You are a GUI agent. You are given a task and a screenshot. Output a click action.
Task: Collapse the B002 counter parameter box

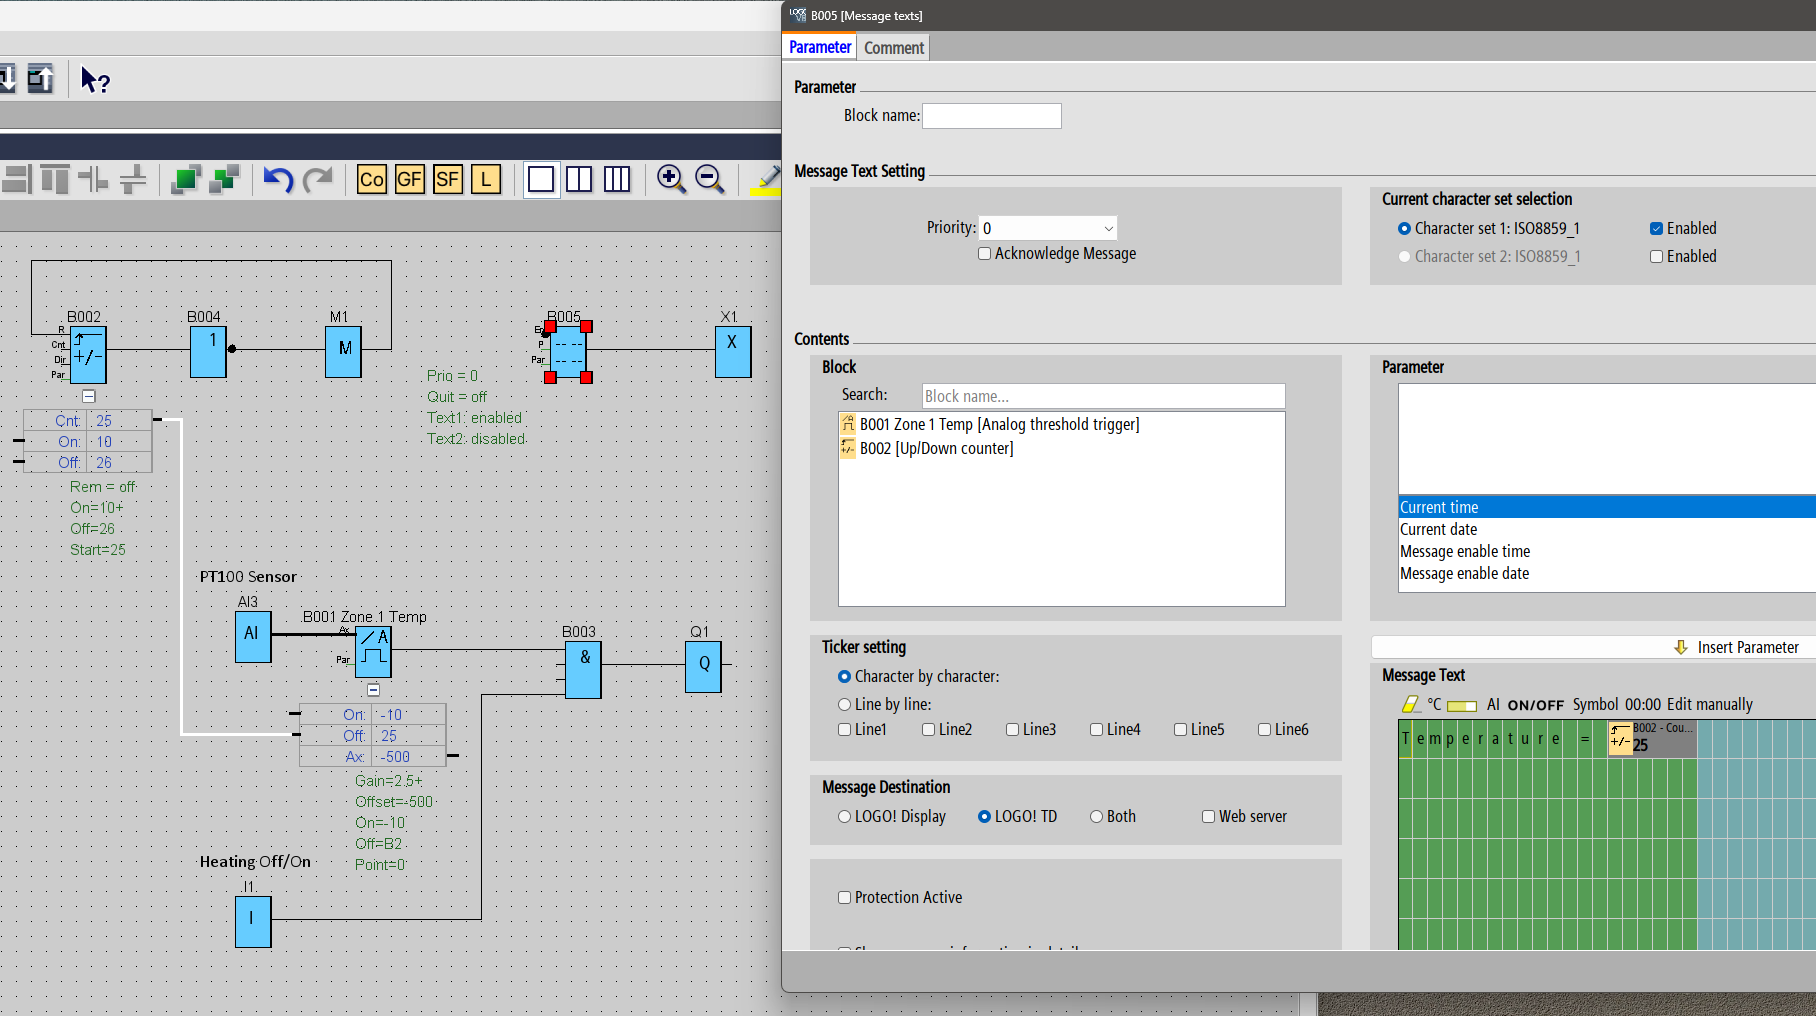tap(89, 396)
